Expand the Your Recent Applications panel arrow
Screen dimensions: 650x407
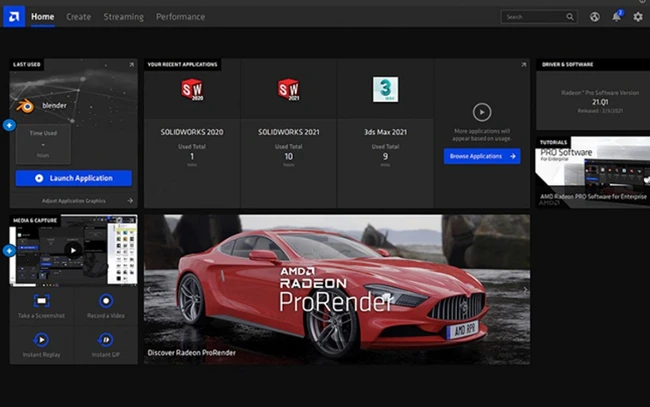coord(523,65)
